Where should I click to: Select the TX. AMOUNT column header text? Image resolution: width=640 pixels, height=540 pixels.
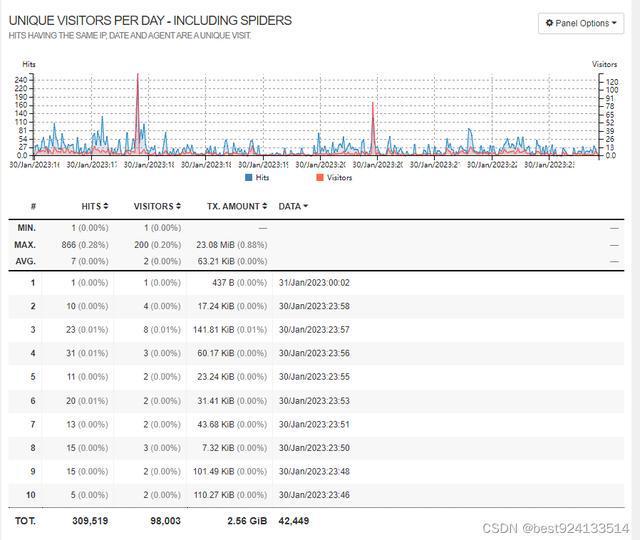pyautogui.click(x=234, y=206)
